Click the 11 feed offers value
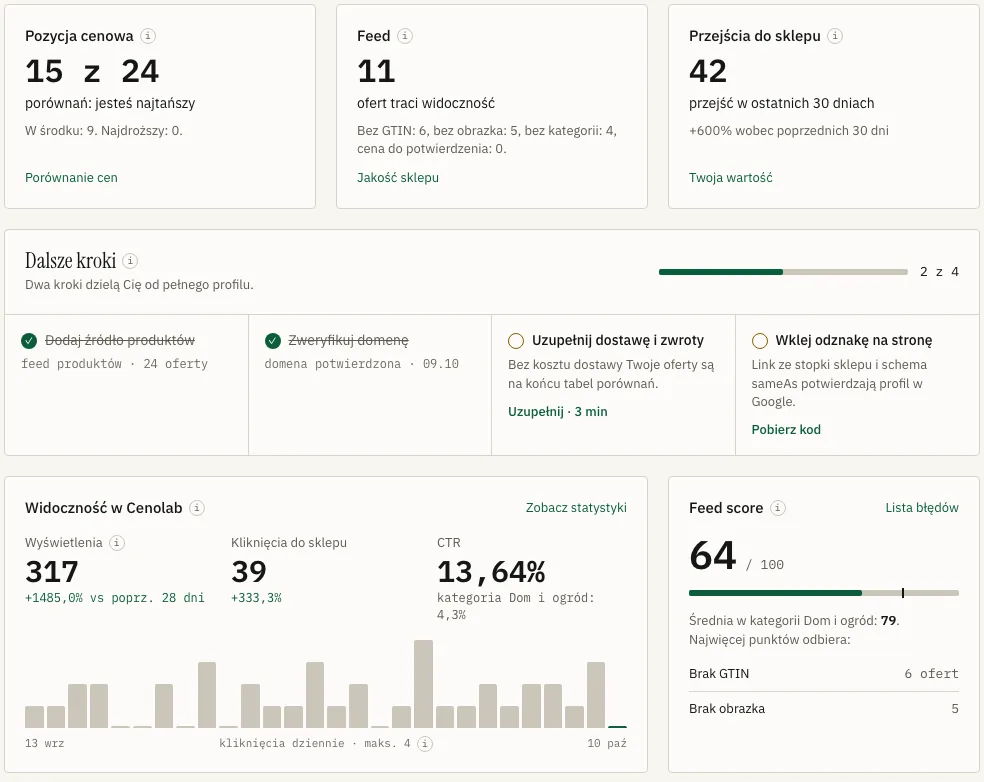984x782 pixels. pyautogui.click(x=376, y=71)
